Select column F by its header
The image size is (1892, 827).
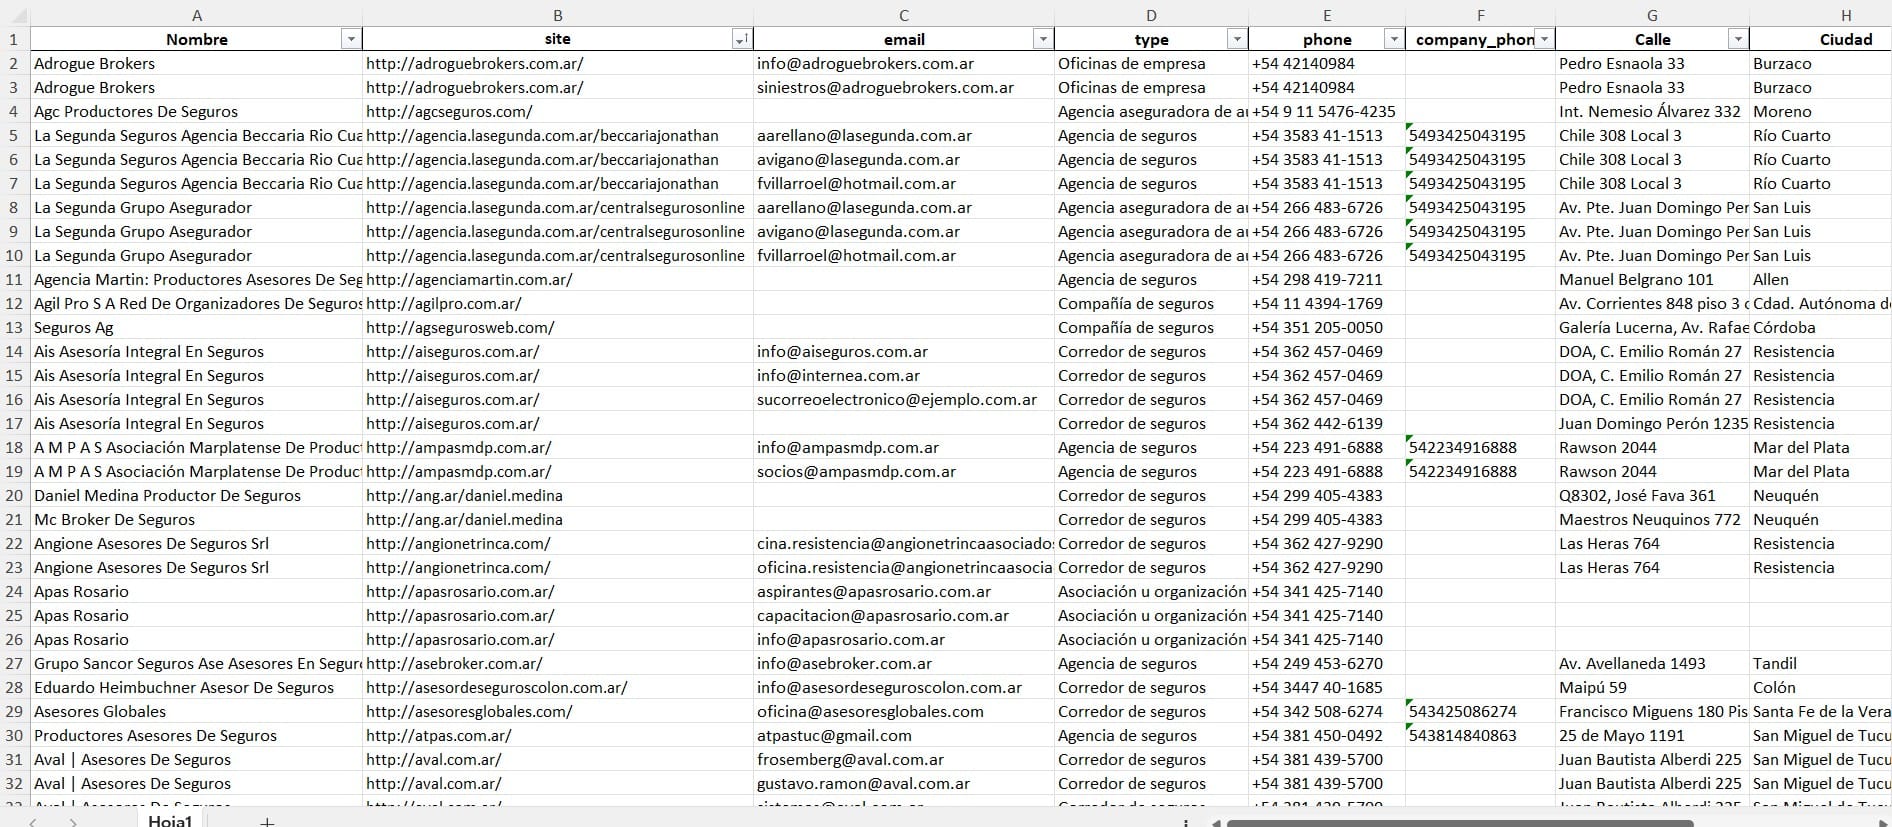click(1480, 15)
